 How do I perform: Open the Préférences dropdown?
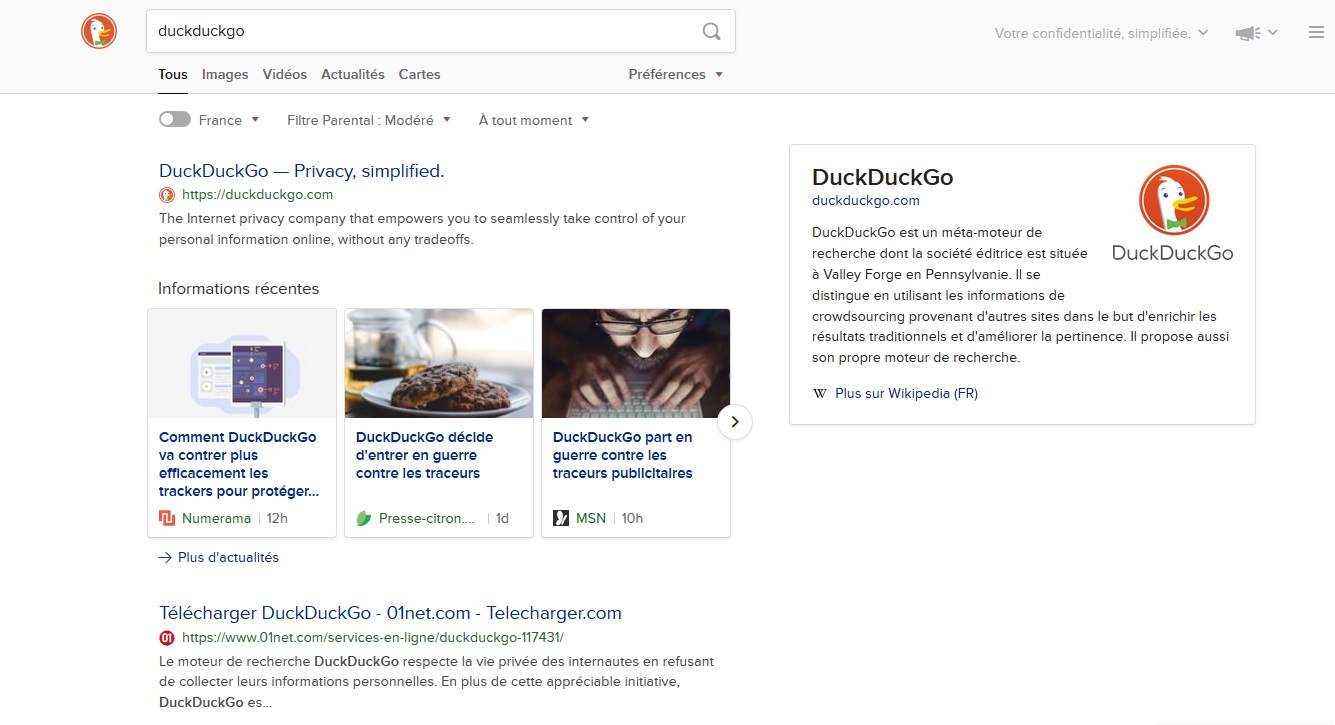click(675, 74)
